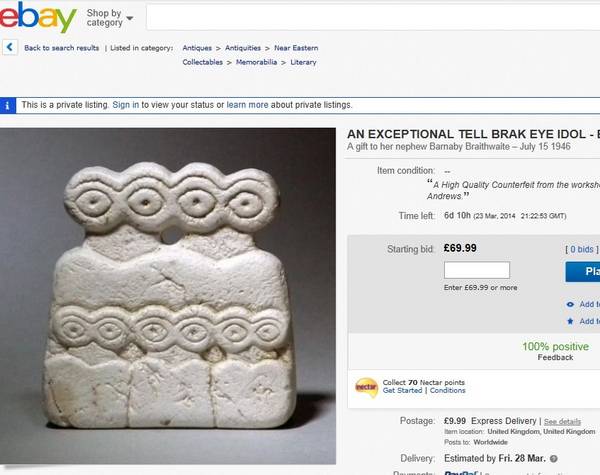Click learn more about private listings

[x=247, y=105]
